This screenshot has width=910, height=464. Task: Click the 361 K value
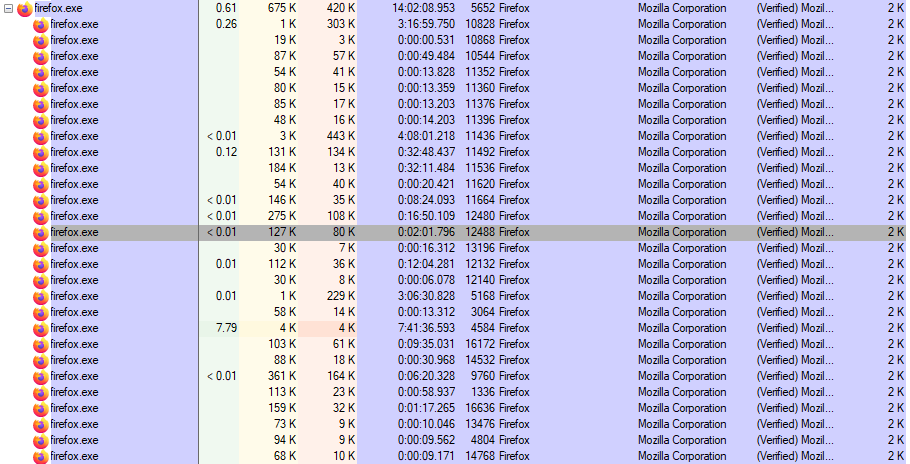[282, 376]
